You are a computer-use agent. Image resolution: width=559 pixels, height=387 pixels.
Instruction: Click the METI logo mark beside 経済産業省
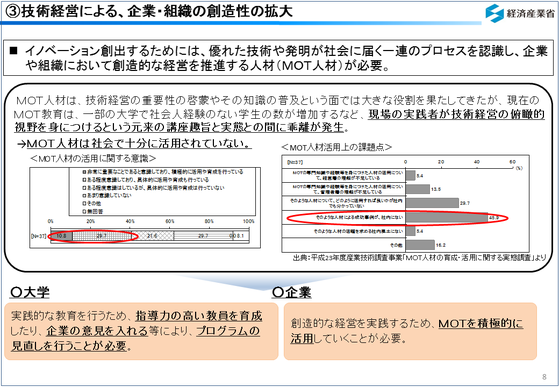point(494,13)
